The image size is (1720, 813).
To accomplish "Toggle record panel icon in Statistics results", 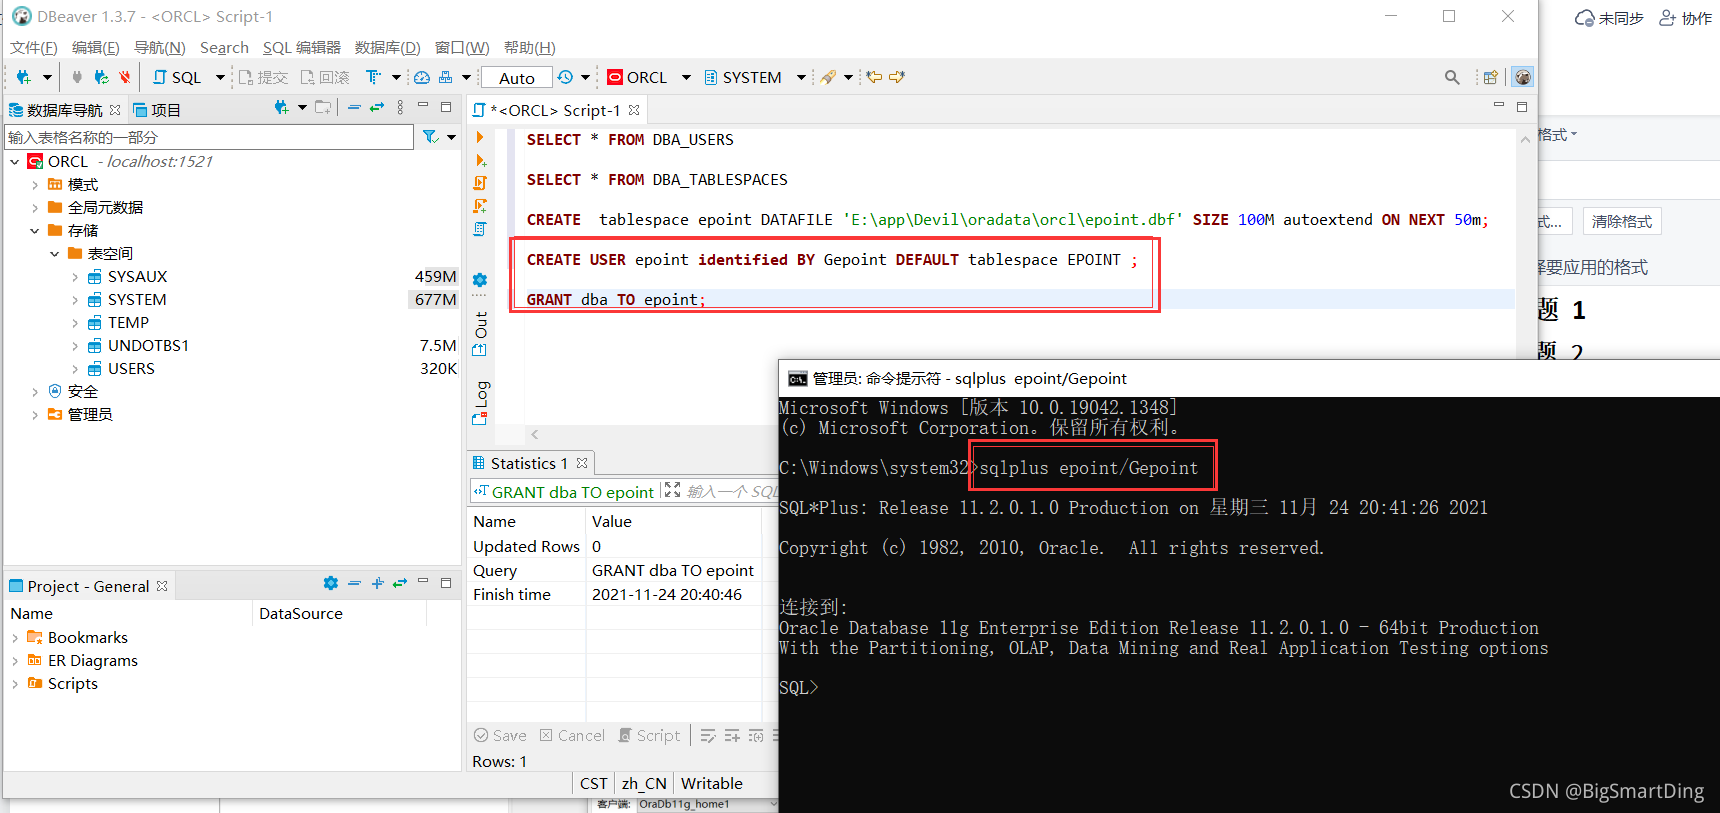I will (x=672, y=490).
